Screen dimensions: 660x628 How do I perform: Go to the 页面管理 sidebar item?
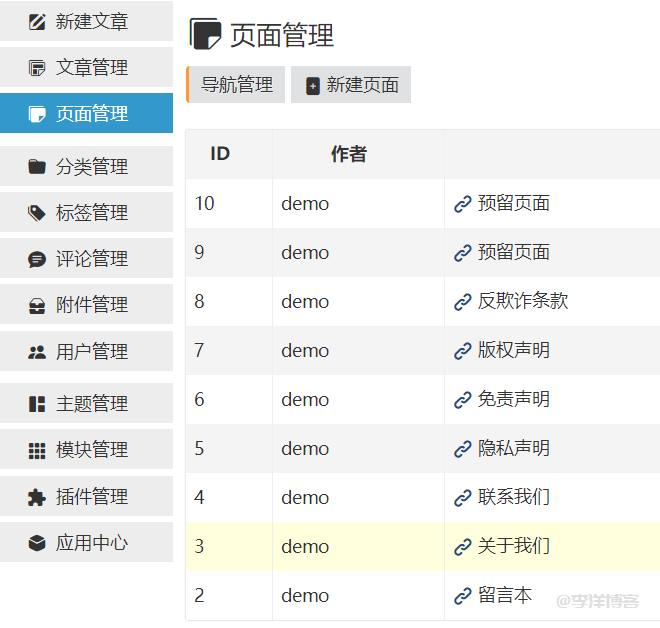90,114
